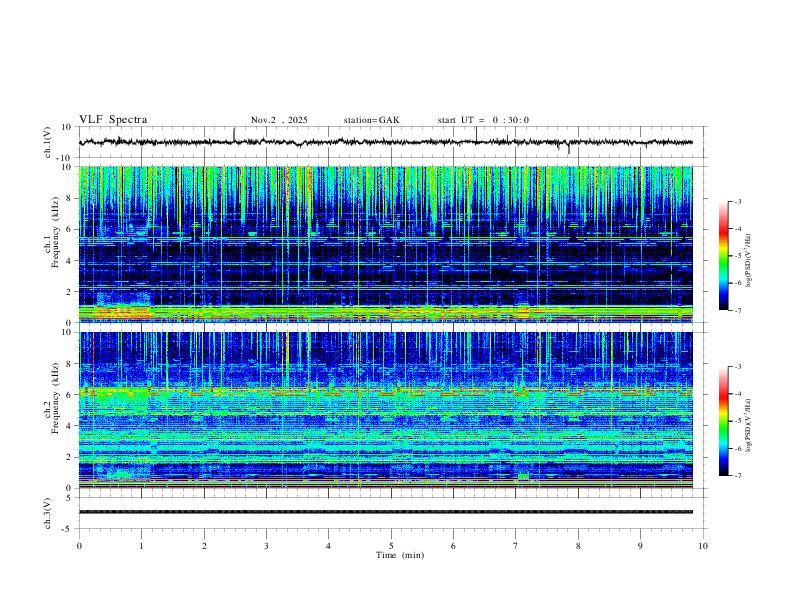Select the date text "Nov.2 , 2025"

(x=279, y=120)
